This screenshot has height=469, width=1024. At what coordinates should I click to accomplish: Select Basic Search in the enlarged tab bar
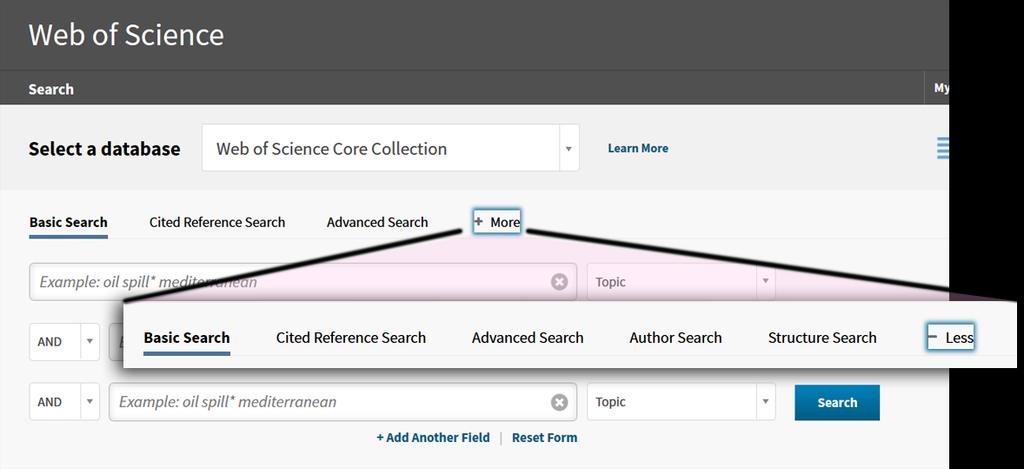click(187, 338)
